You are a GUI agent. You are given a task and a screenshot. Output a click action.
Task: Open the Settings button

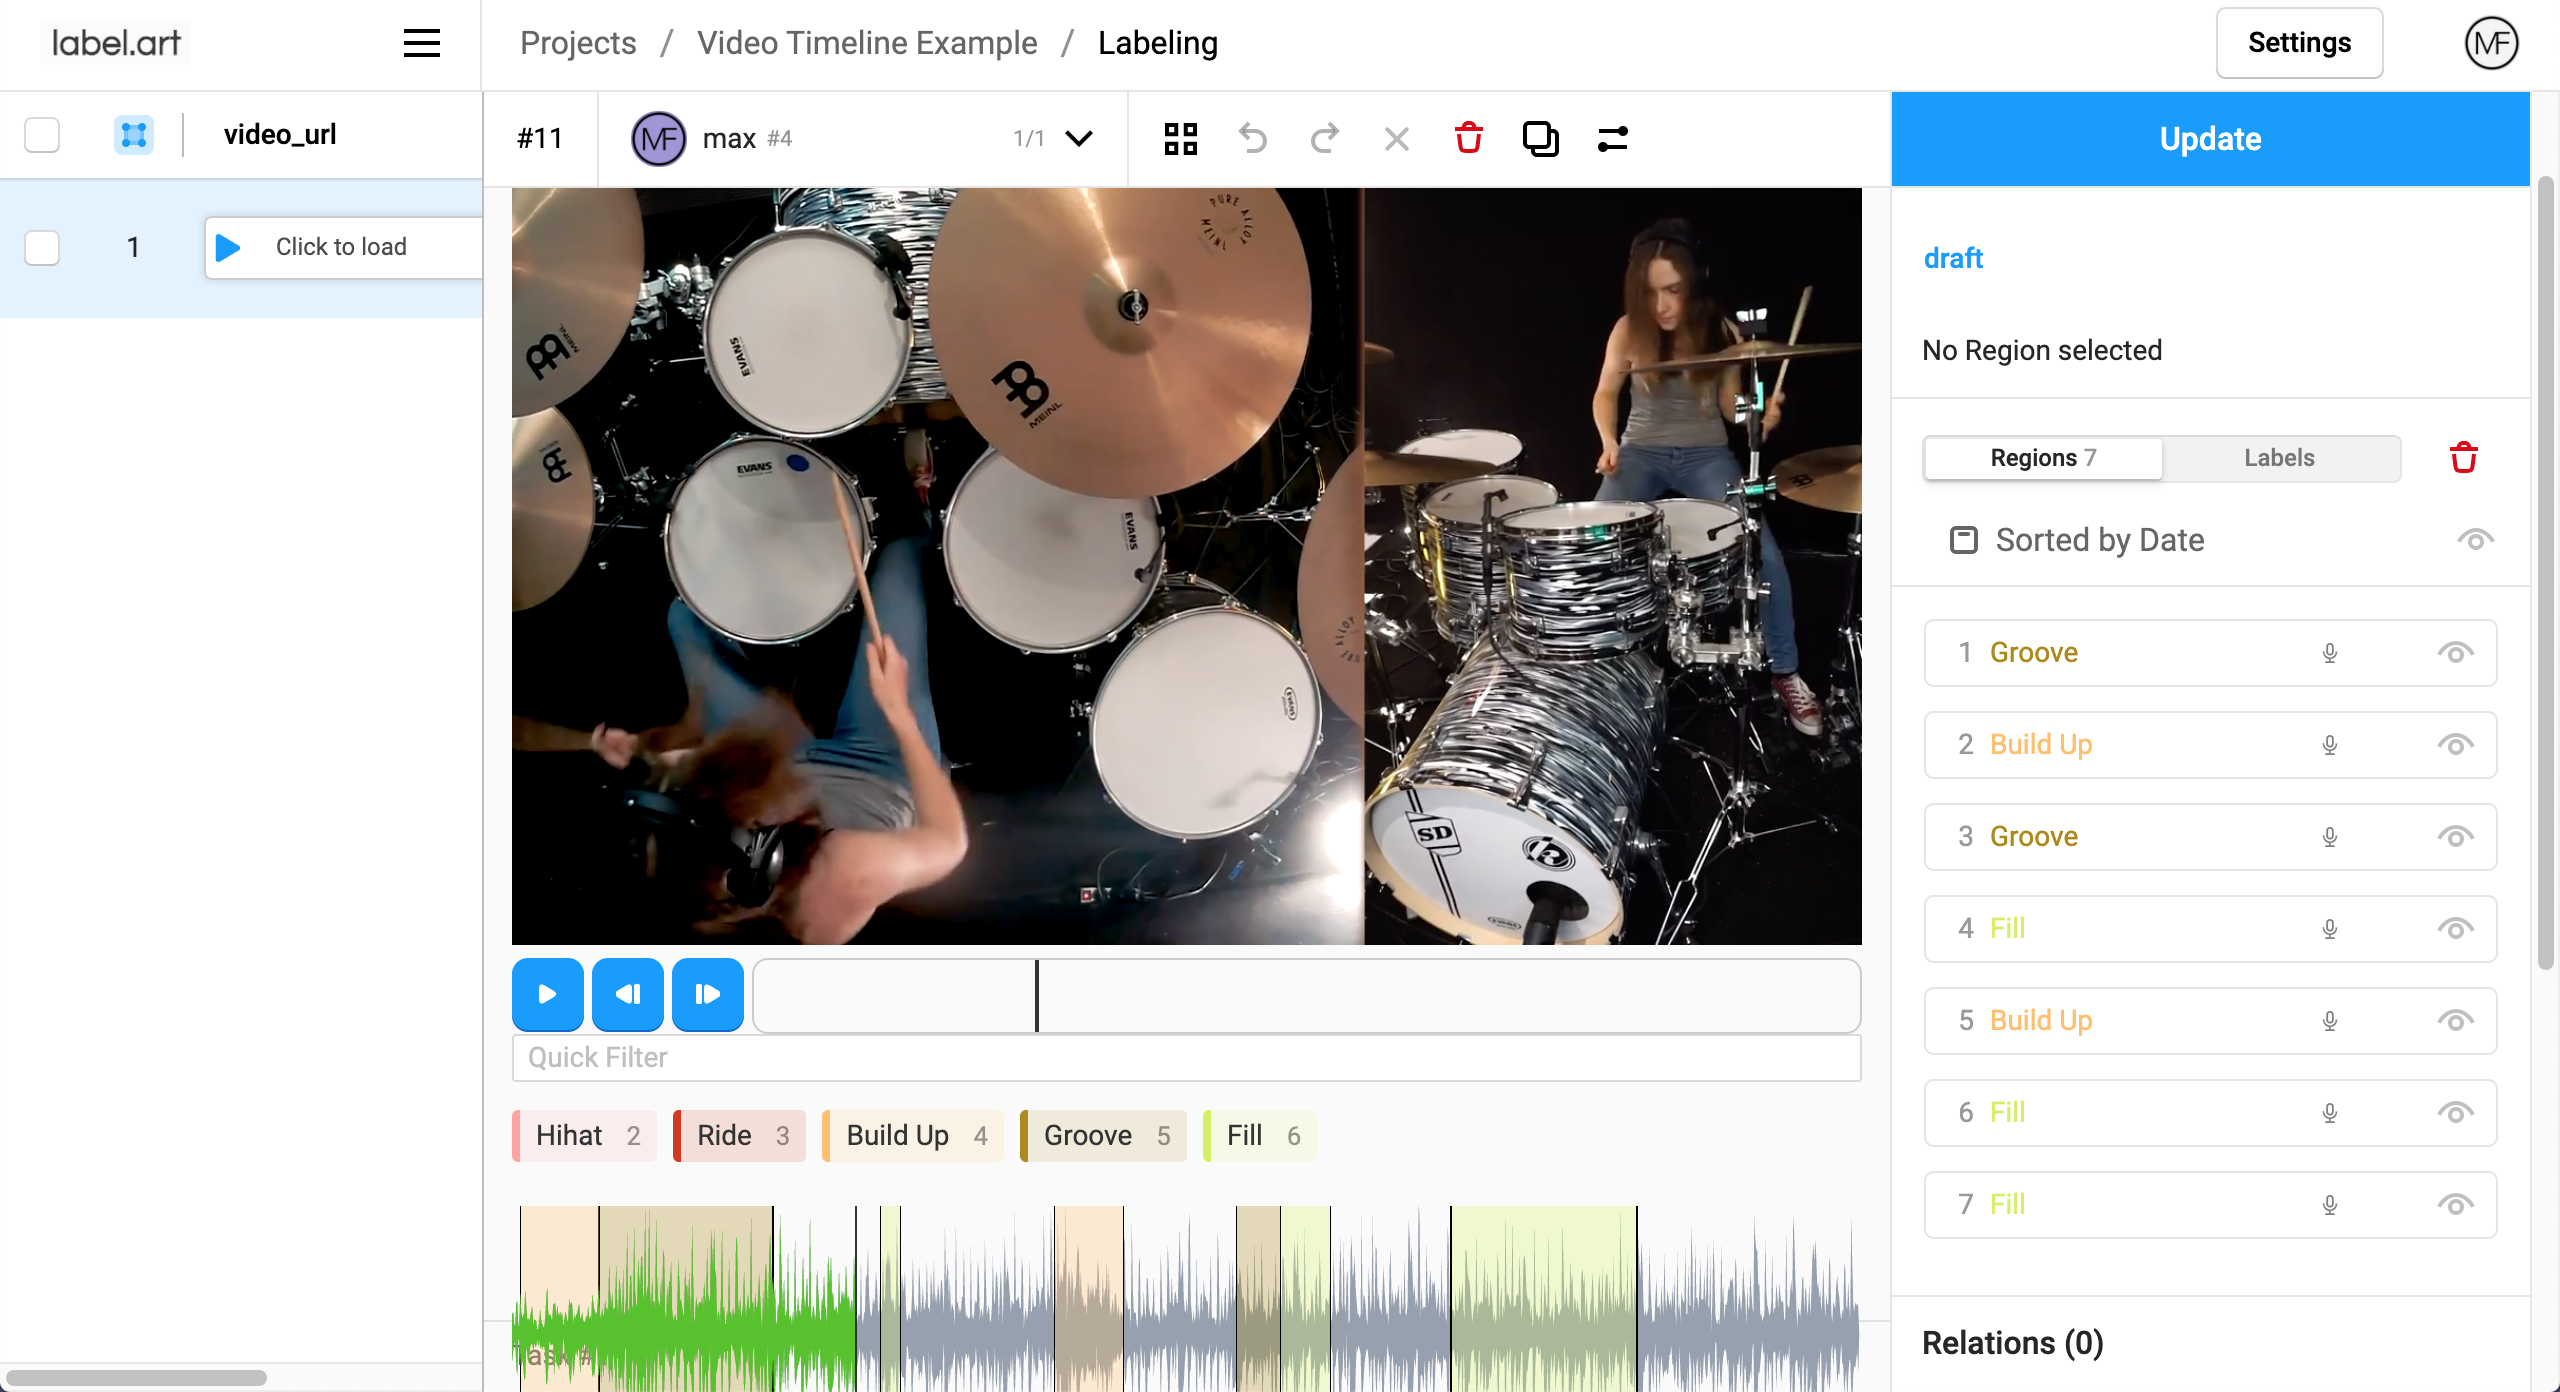2299,43
